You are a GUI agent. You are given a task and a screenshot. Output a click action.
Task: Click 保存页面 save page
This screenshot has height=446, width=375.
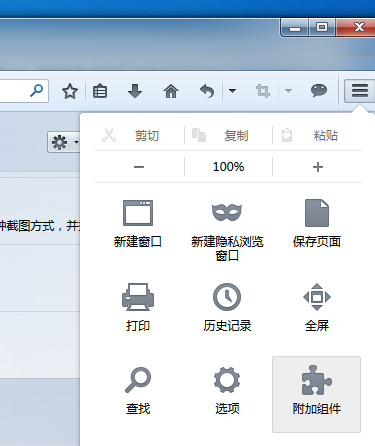coord(317,224)
